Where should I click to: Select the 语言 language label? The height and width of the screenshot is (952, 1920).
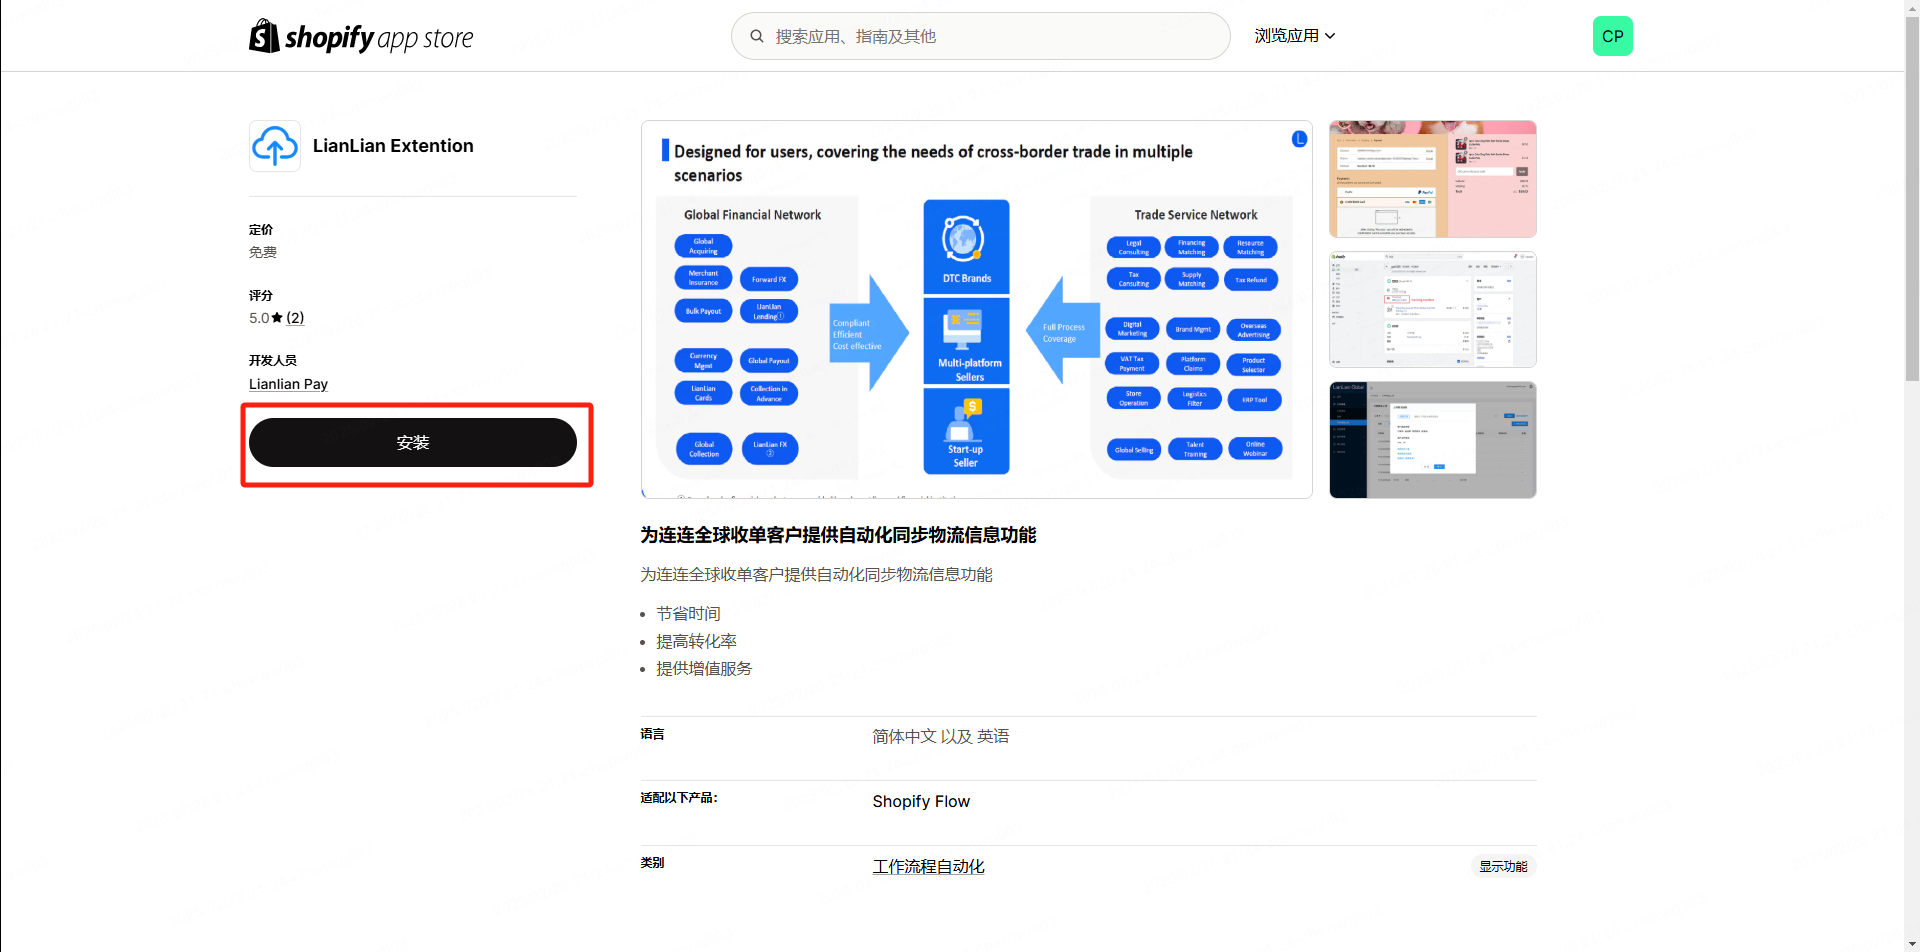653,734
